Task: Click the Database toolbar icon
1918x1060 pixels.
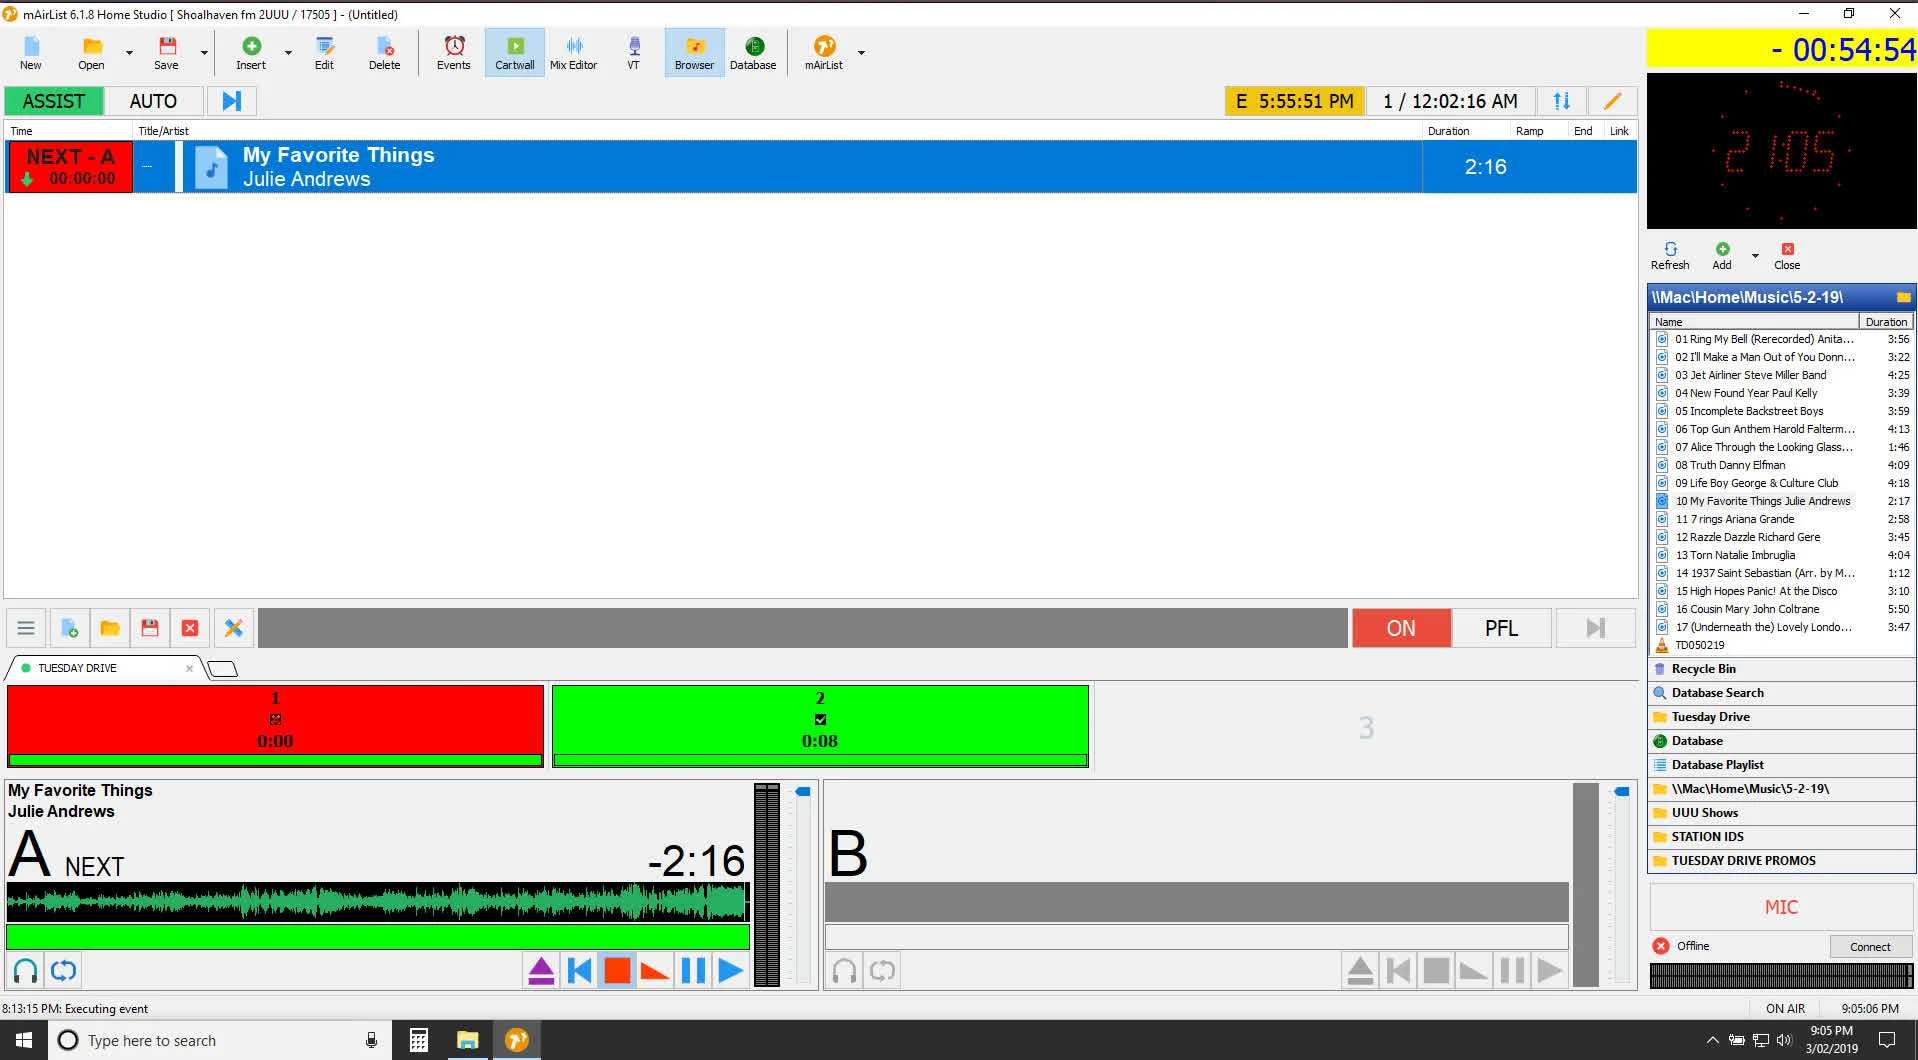Action: pos(753,52)
